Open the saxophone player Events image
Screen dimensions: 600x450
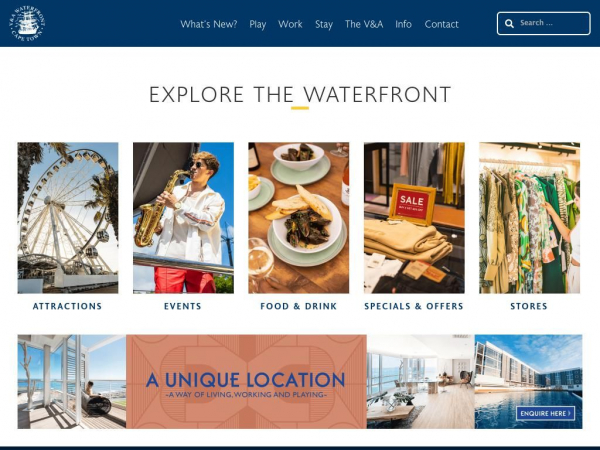pos(183,218)
